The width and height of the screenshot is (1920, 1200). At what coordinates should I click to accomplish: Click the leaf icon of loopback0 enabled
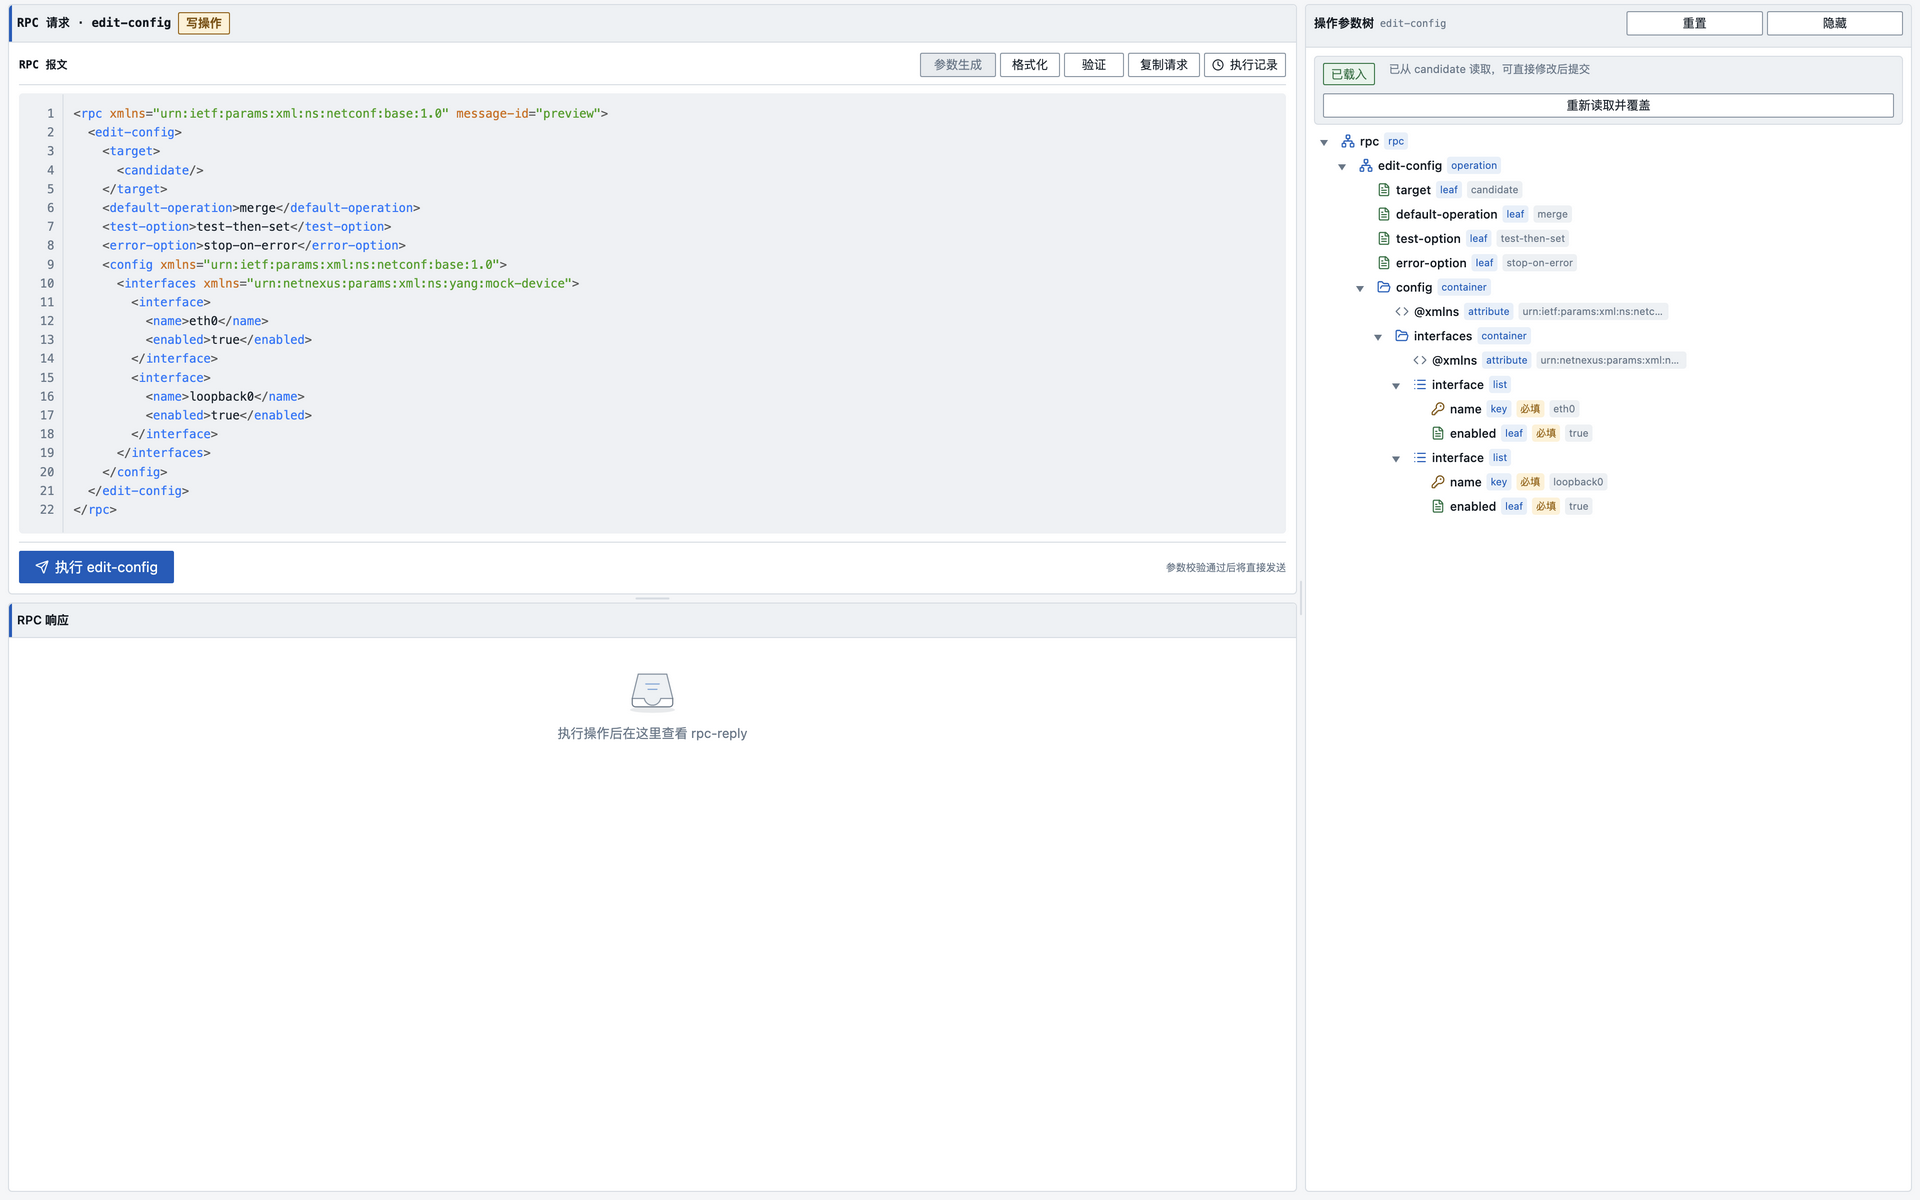click(x=1438, y=506)
